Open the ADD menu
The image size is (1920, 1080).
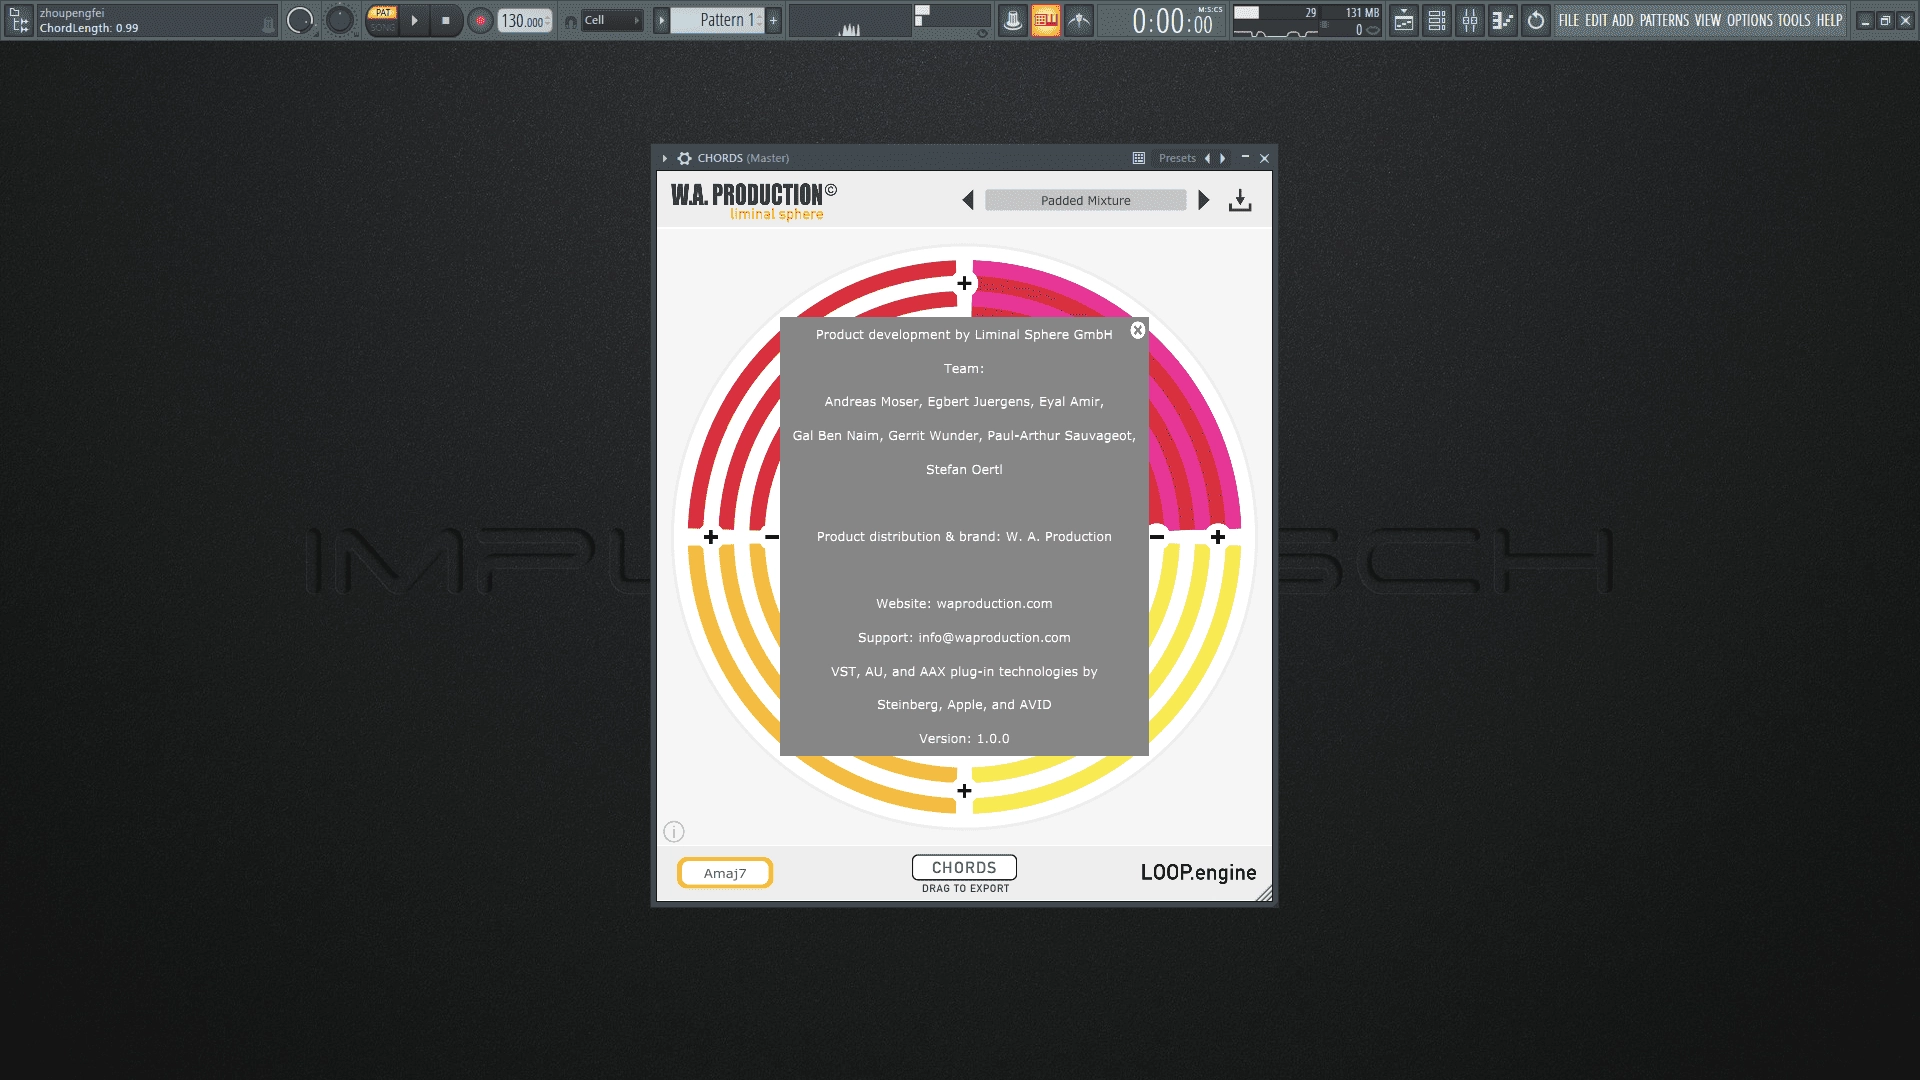tap(1622, 20)
